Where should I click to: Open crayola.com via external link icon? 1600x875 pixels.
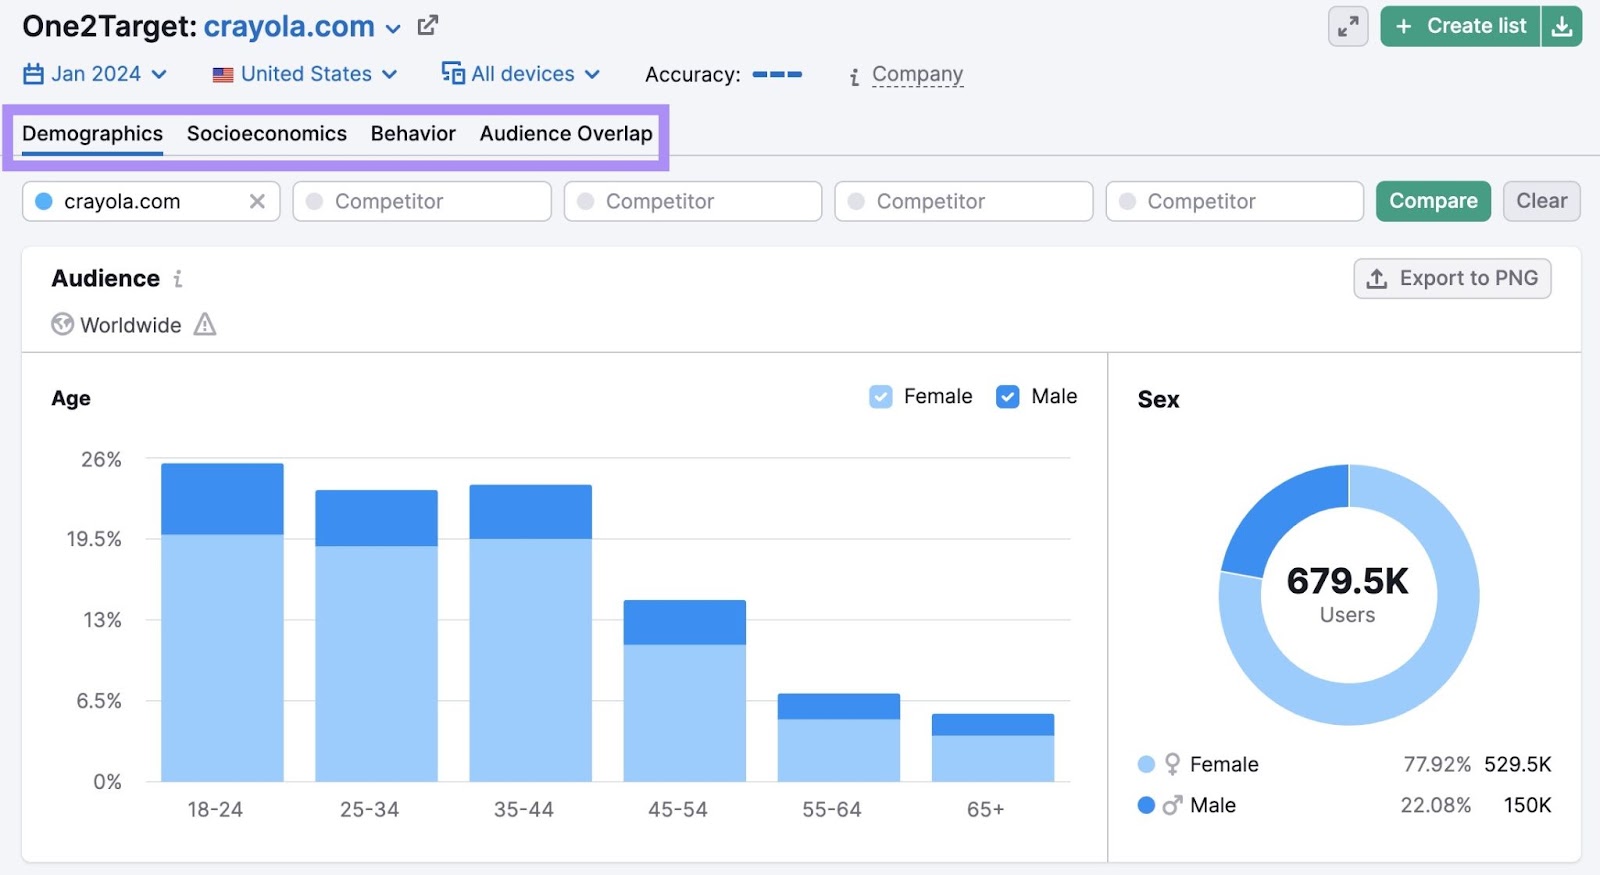click(428, 26)
